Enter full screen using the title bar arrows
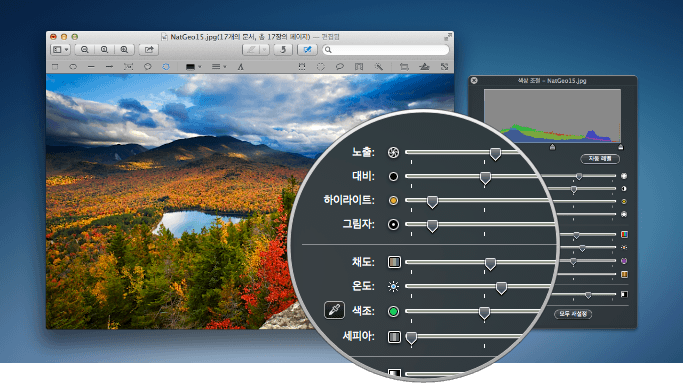This screenshot has height=384, width=683. point(448,37)
